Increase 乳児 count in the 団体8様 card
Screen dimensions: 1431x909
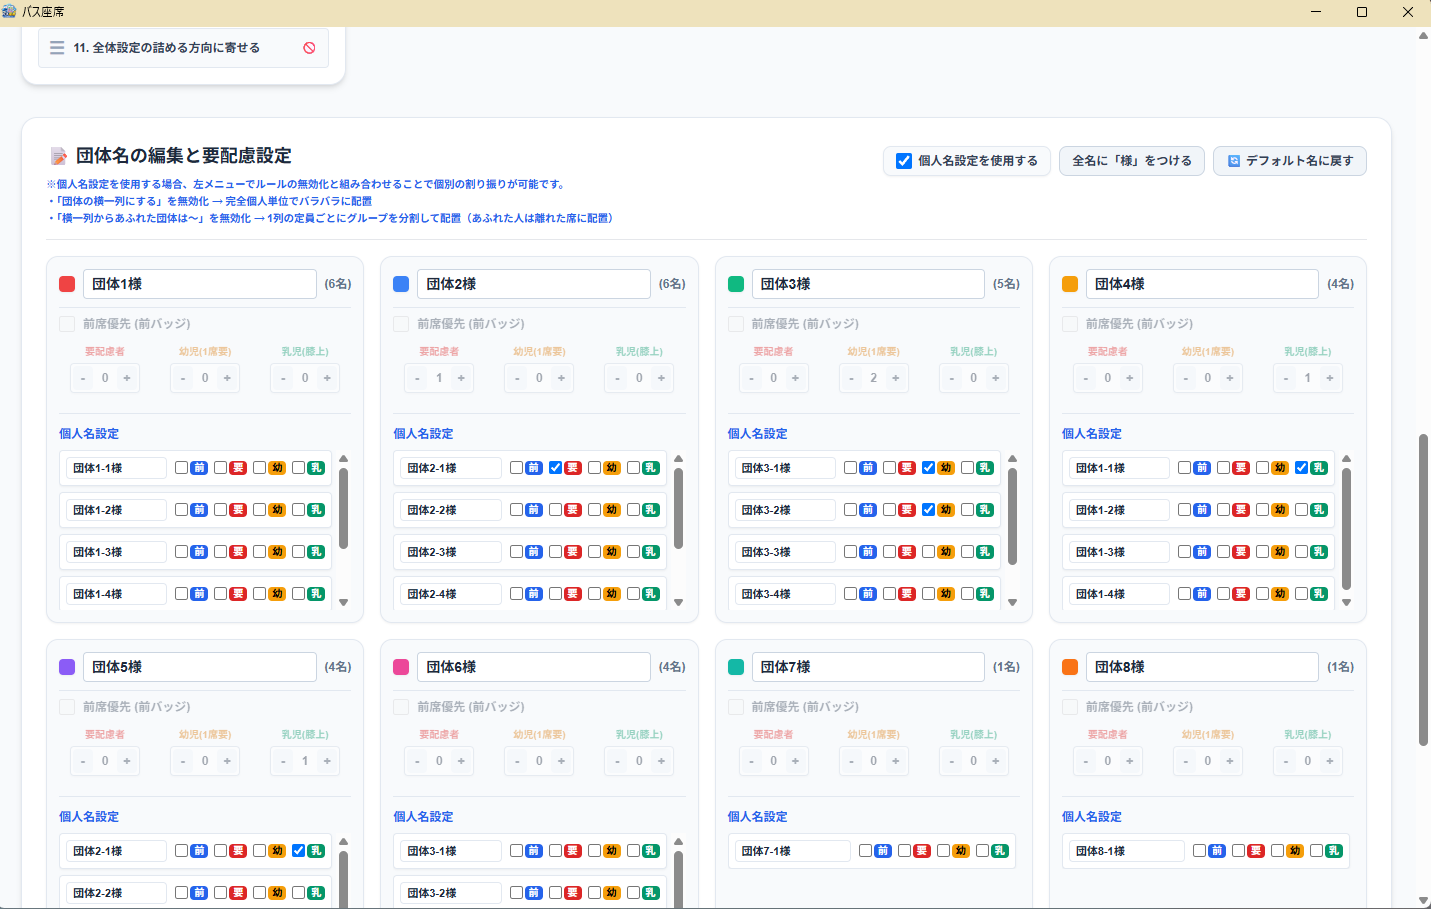coord(1330,761)
